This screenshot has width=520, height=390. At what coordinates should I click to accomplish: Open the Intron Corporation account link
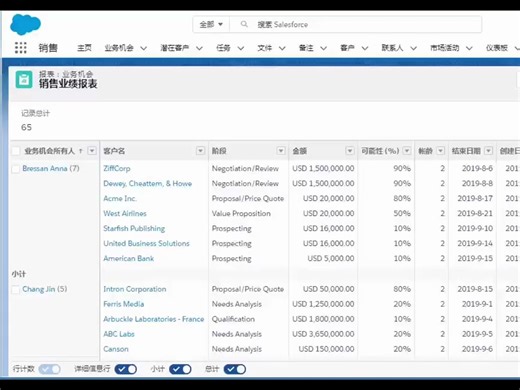135,289
